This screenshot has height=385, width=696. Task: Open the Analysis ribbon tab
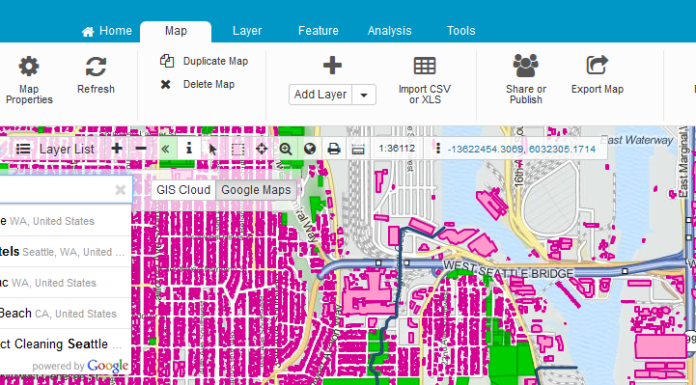(x=389, y=31)
